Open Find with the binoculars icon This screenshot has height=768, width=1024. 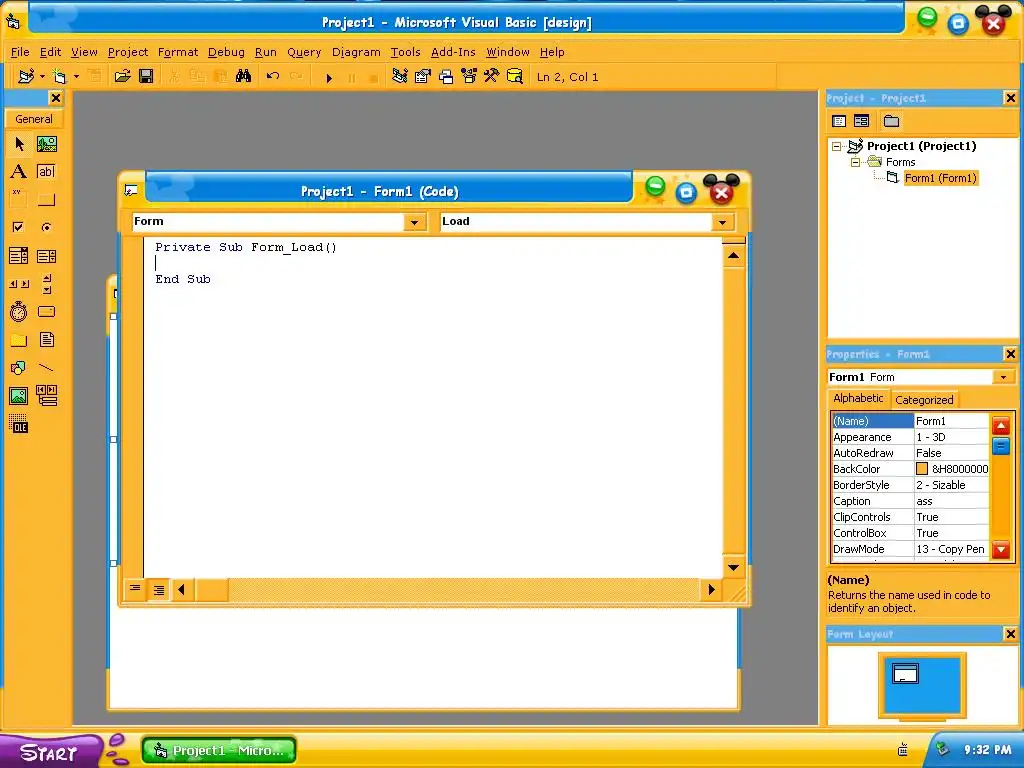244,76
